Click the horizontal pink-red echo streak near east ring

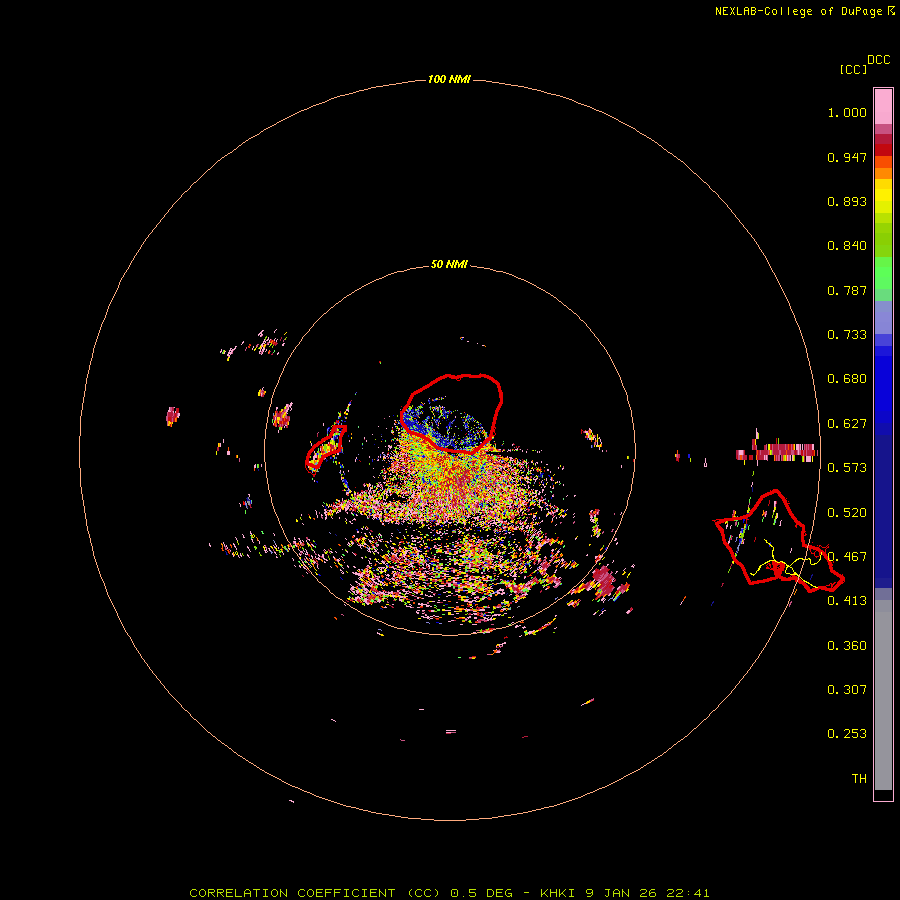[x=777, y=452]
